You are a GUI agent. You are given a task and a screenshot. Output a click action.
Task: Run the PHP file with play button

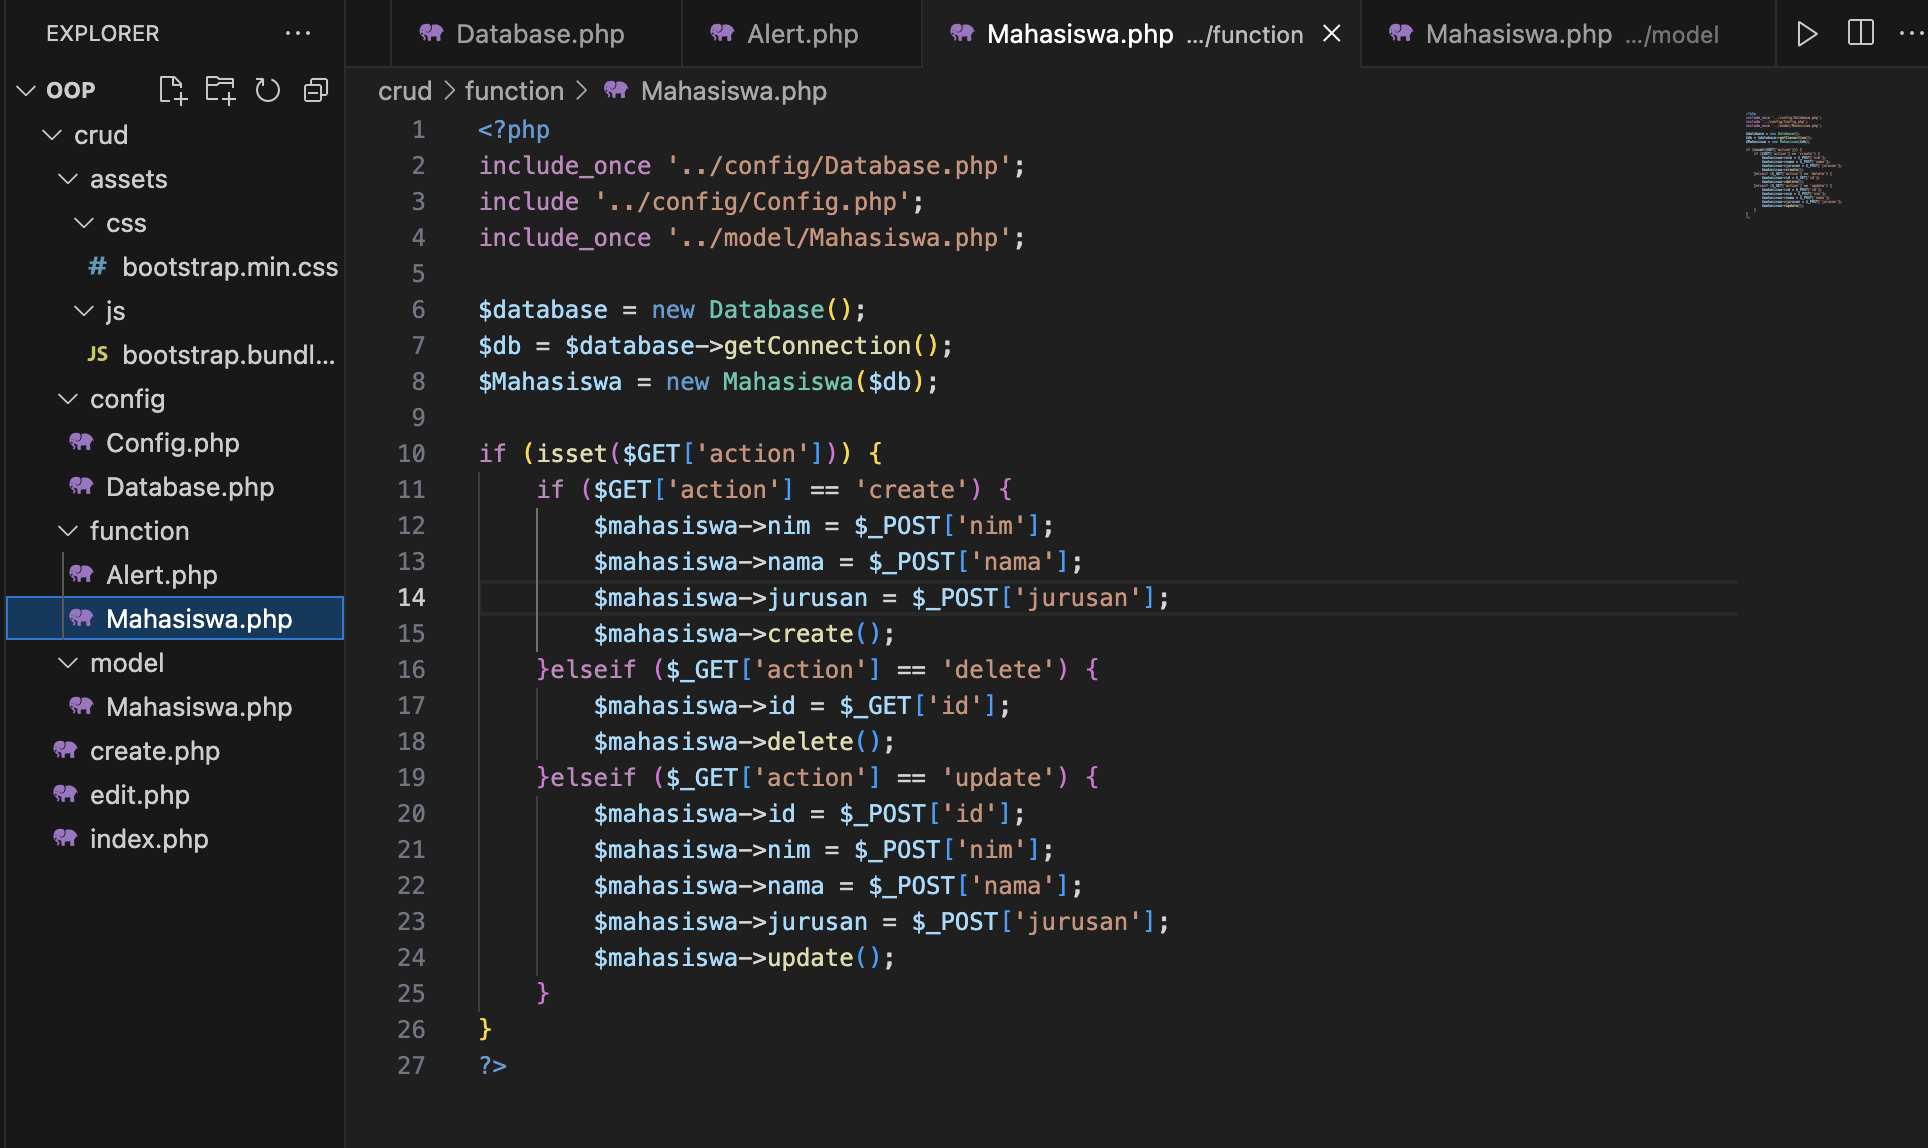click(1806, 34)
